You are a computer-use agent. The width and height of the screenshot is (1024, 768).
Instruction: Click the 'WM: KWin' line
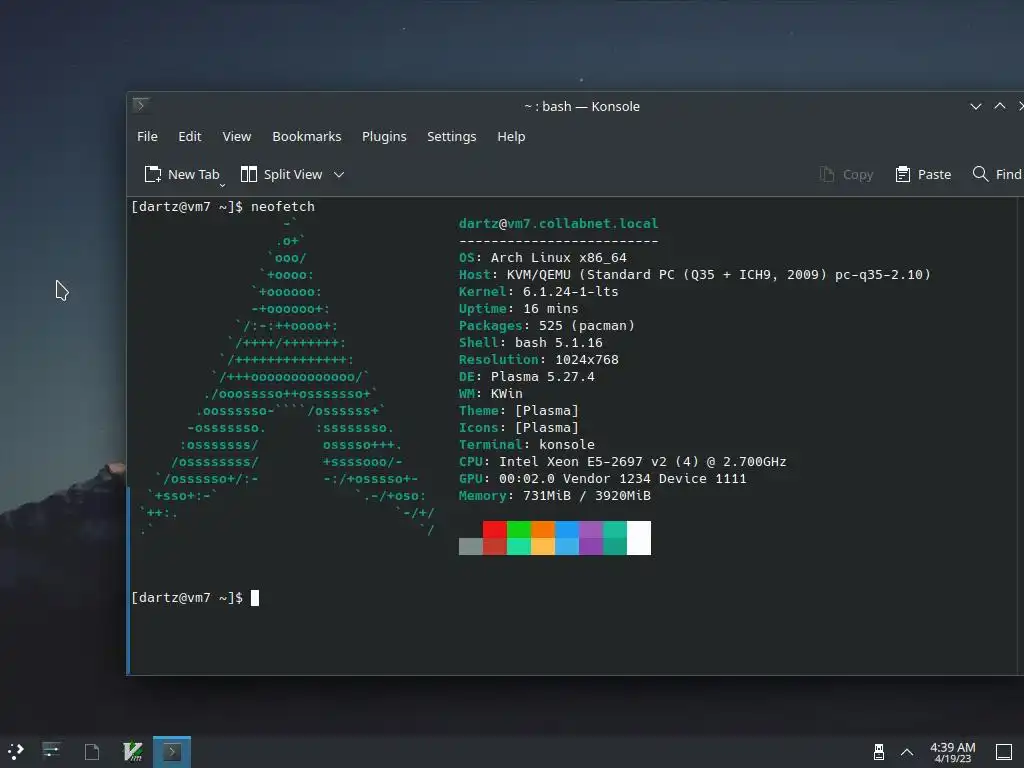[x=490, y=393]
